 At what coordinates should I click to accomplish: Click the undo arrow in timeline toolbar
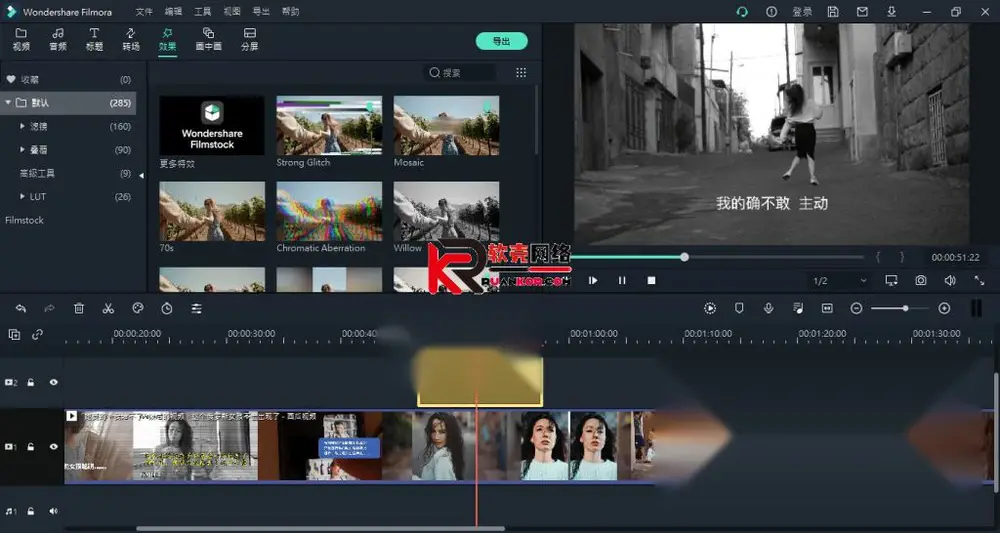[x=20, y=309]
